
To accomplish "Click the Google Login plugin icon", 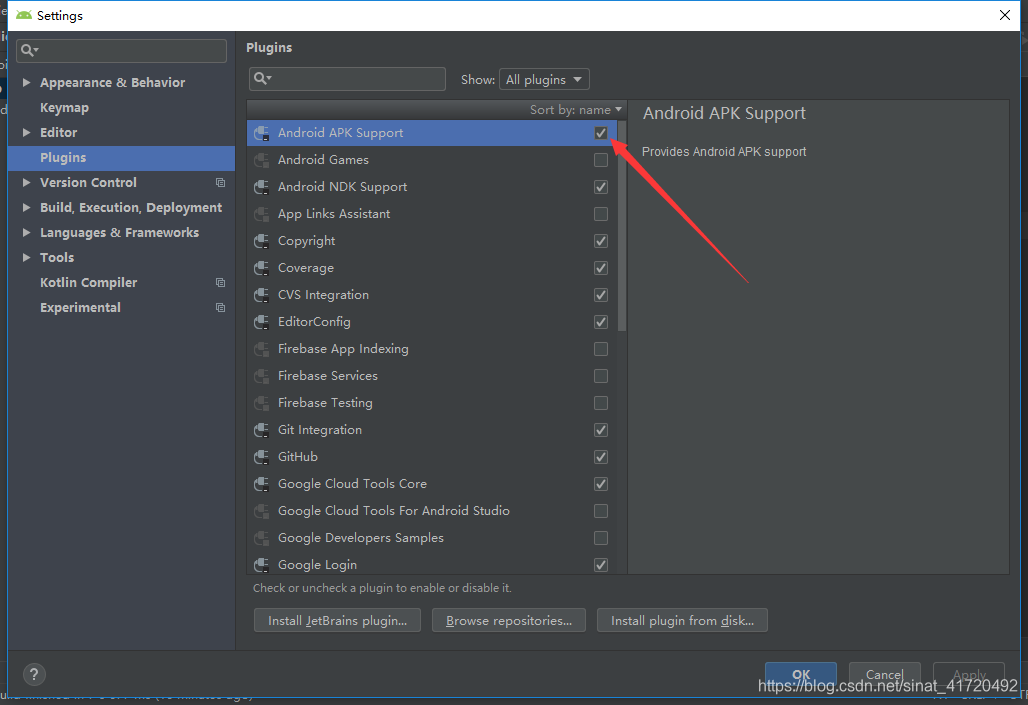I will pyautogui.click(x=262, y=565).
